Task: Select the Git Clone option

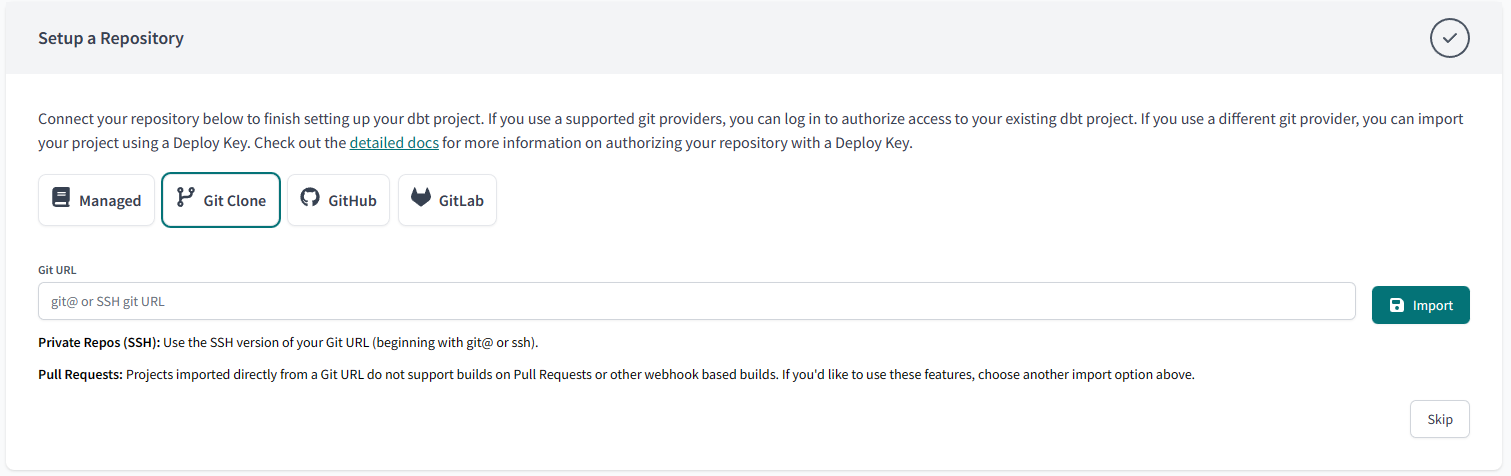Action: 221,200
